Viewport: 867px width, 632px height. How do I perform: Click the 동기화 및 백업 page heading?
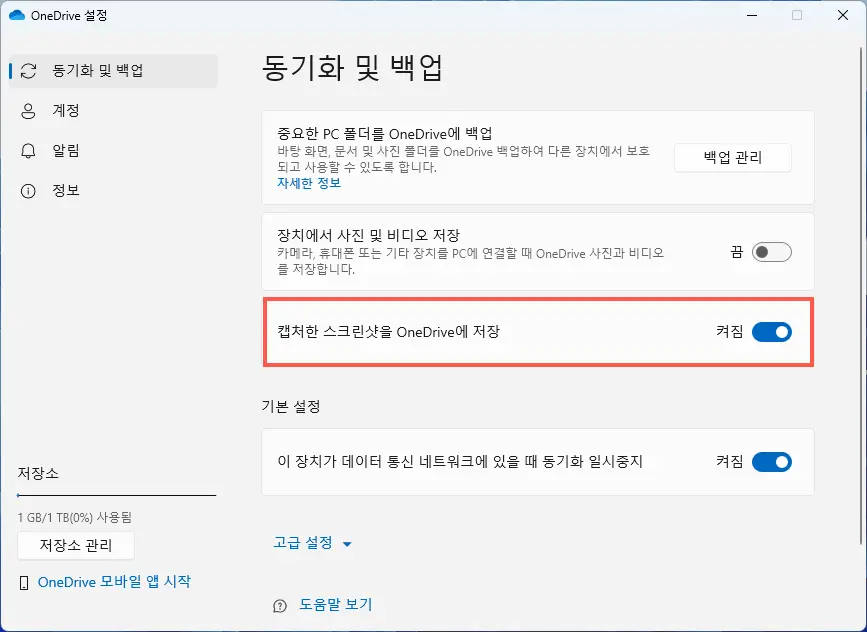352,67
